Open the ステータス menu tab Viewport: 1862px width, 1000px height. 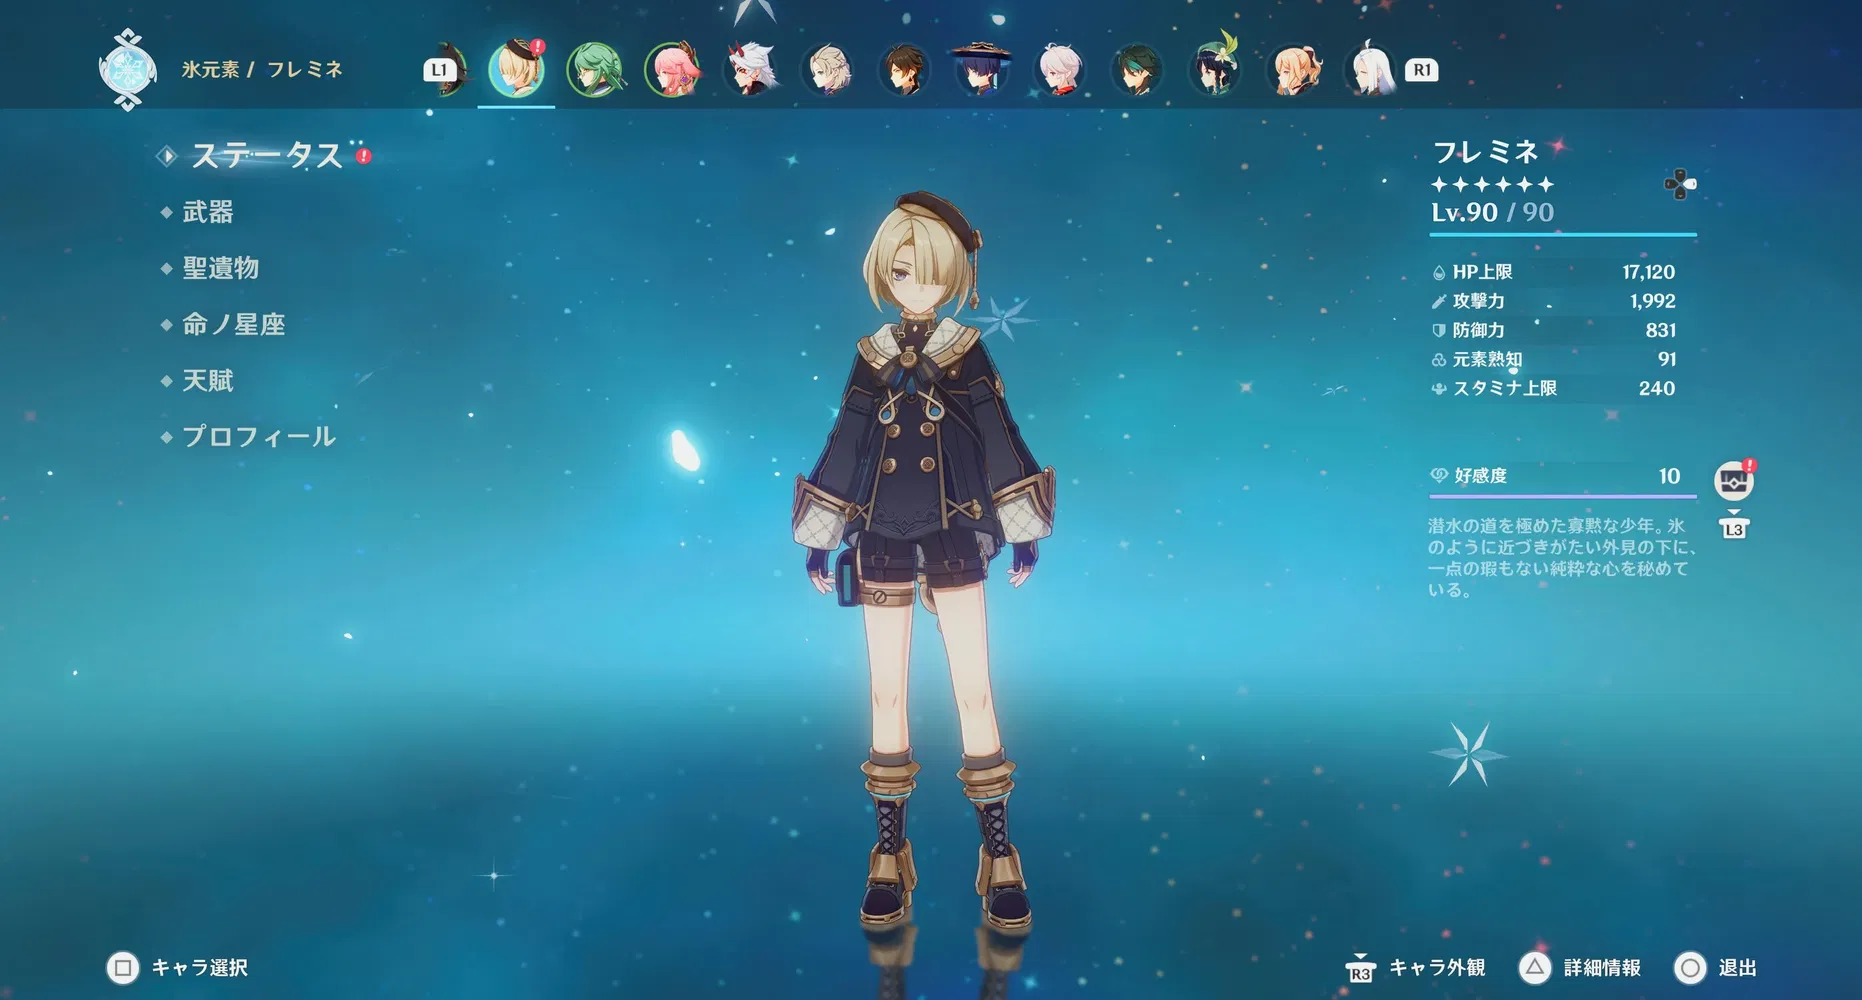(x=266, y=155)
